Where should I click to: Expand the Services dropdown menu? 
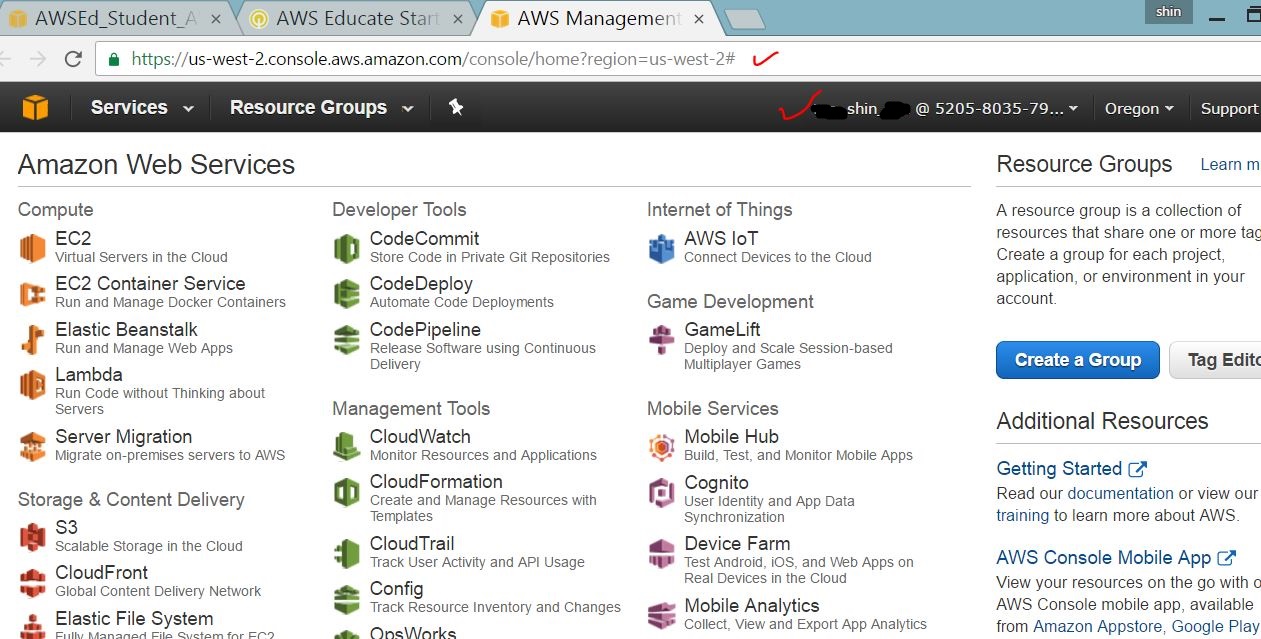[x=141, y=108]
